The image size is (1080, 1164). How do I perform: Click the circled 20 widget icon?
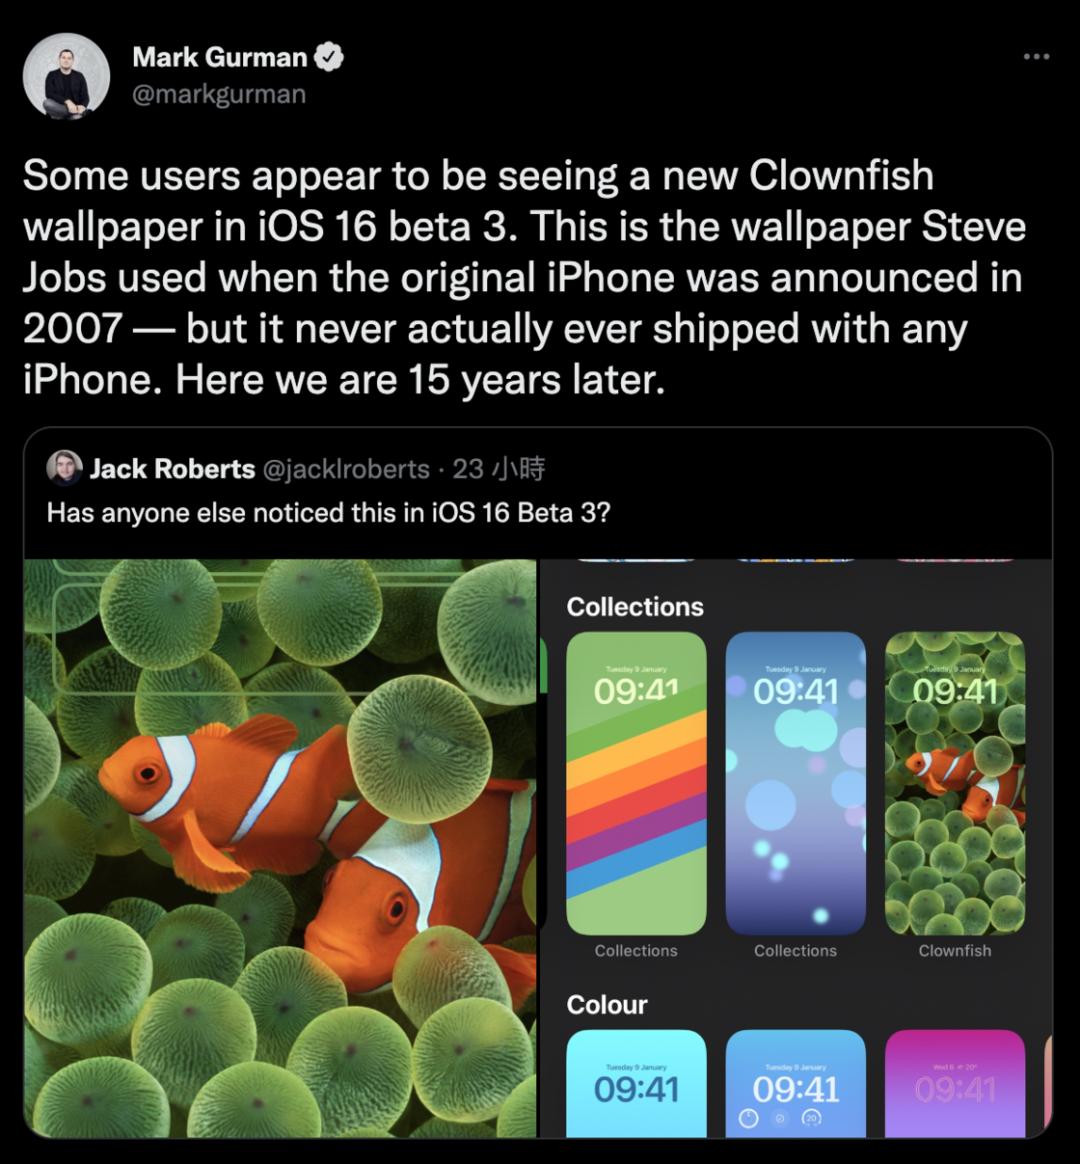tap(811, 1118)
